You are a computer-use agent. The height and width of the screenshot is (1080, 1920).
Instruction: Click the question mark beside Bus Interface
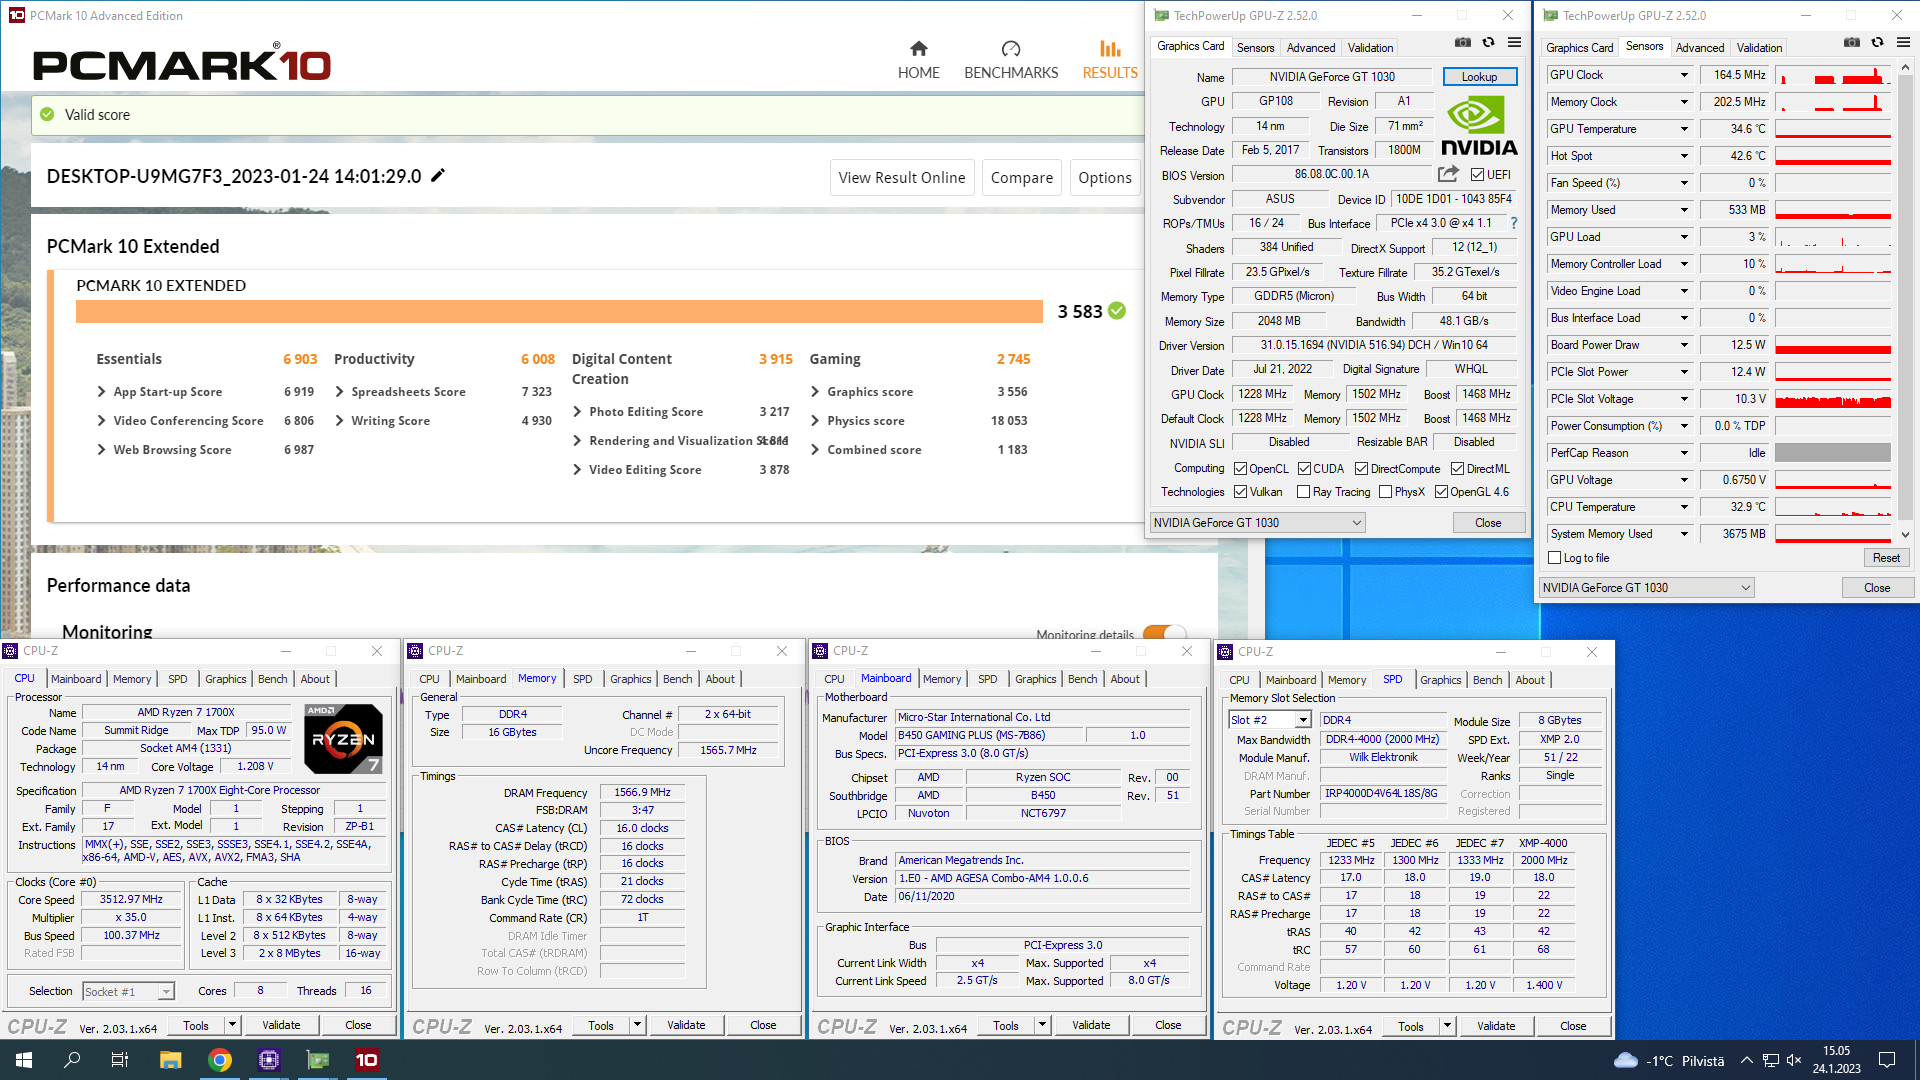click(x=1514, y=223)
